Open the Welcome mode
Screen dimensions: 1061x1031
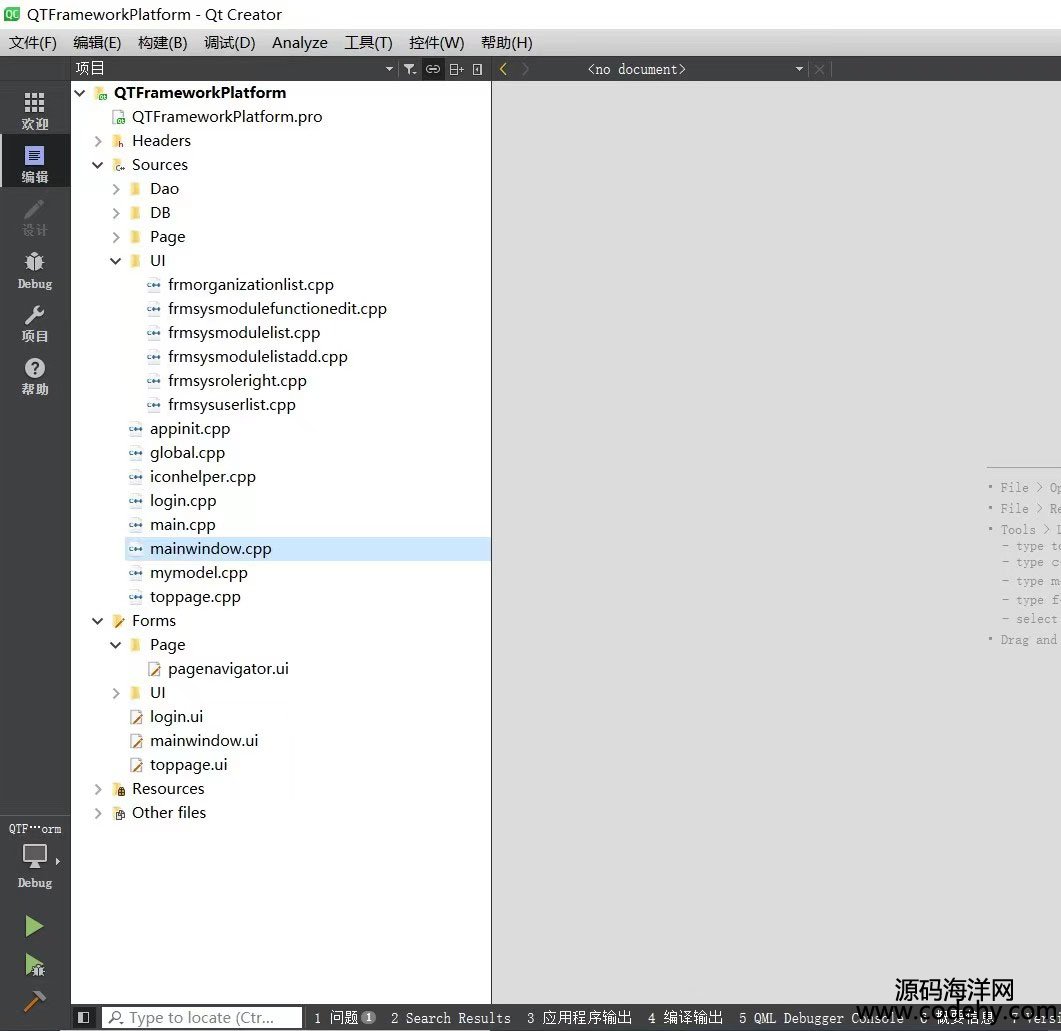point(35,111)
